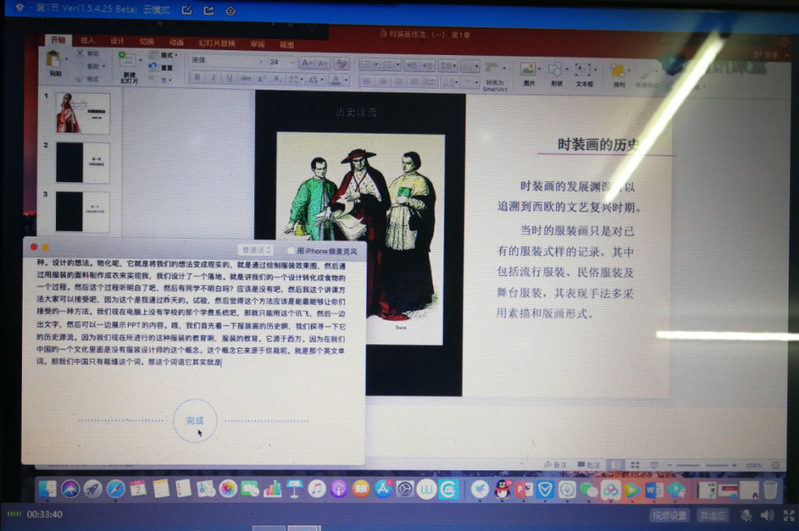Click the 完成 button in dictation window
The image size is (799, 531).
click(195, 420)
